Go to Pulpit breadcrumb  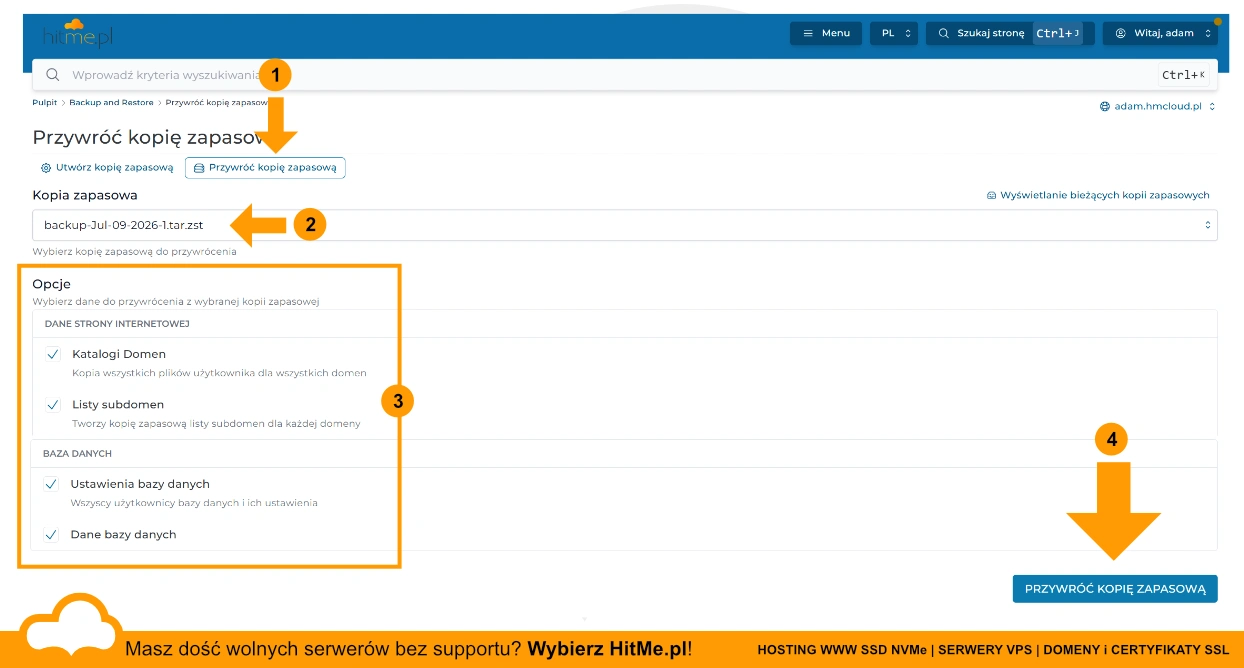click(x=44, y=102)
